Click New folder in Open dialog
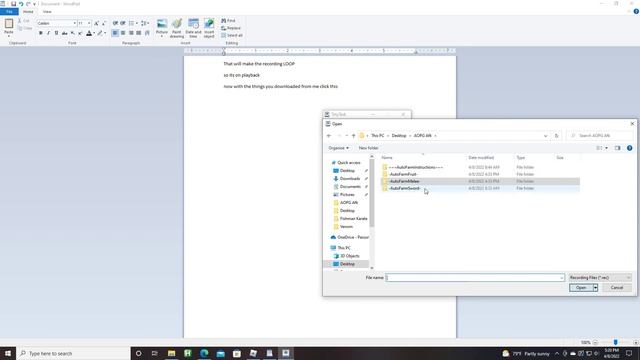640x360 pixels. click(368, 148)
